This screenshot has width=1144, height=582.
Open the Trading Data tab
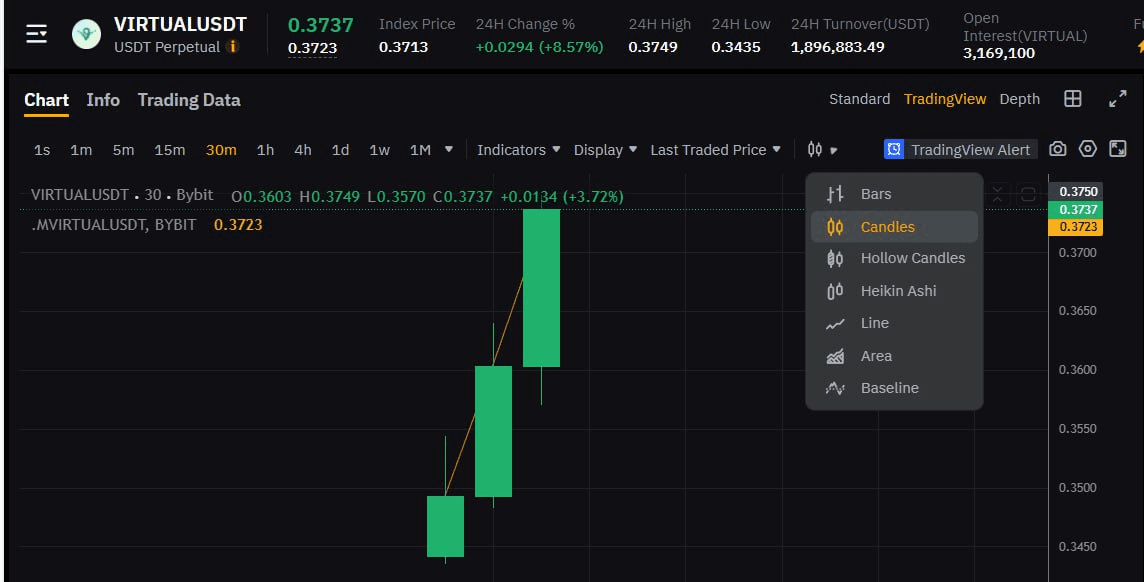pyautogui.click(x=189, y=100)
